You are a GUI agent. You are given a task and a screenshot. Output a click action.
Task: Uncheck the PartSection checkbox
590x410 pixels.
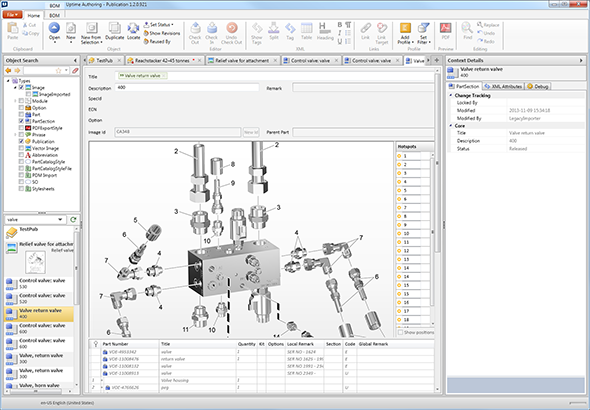coord(21,121)
